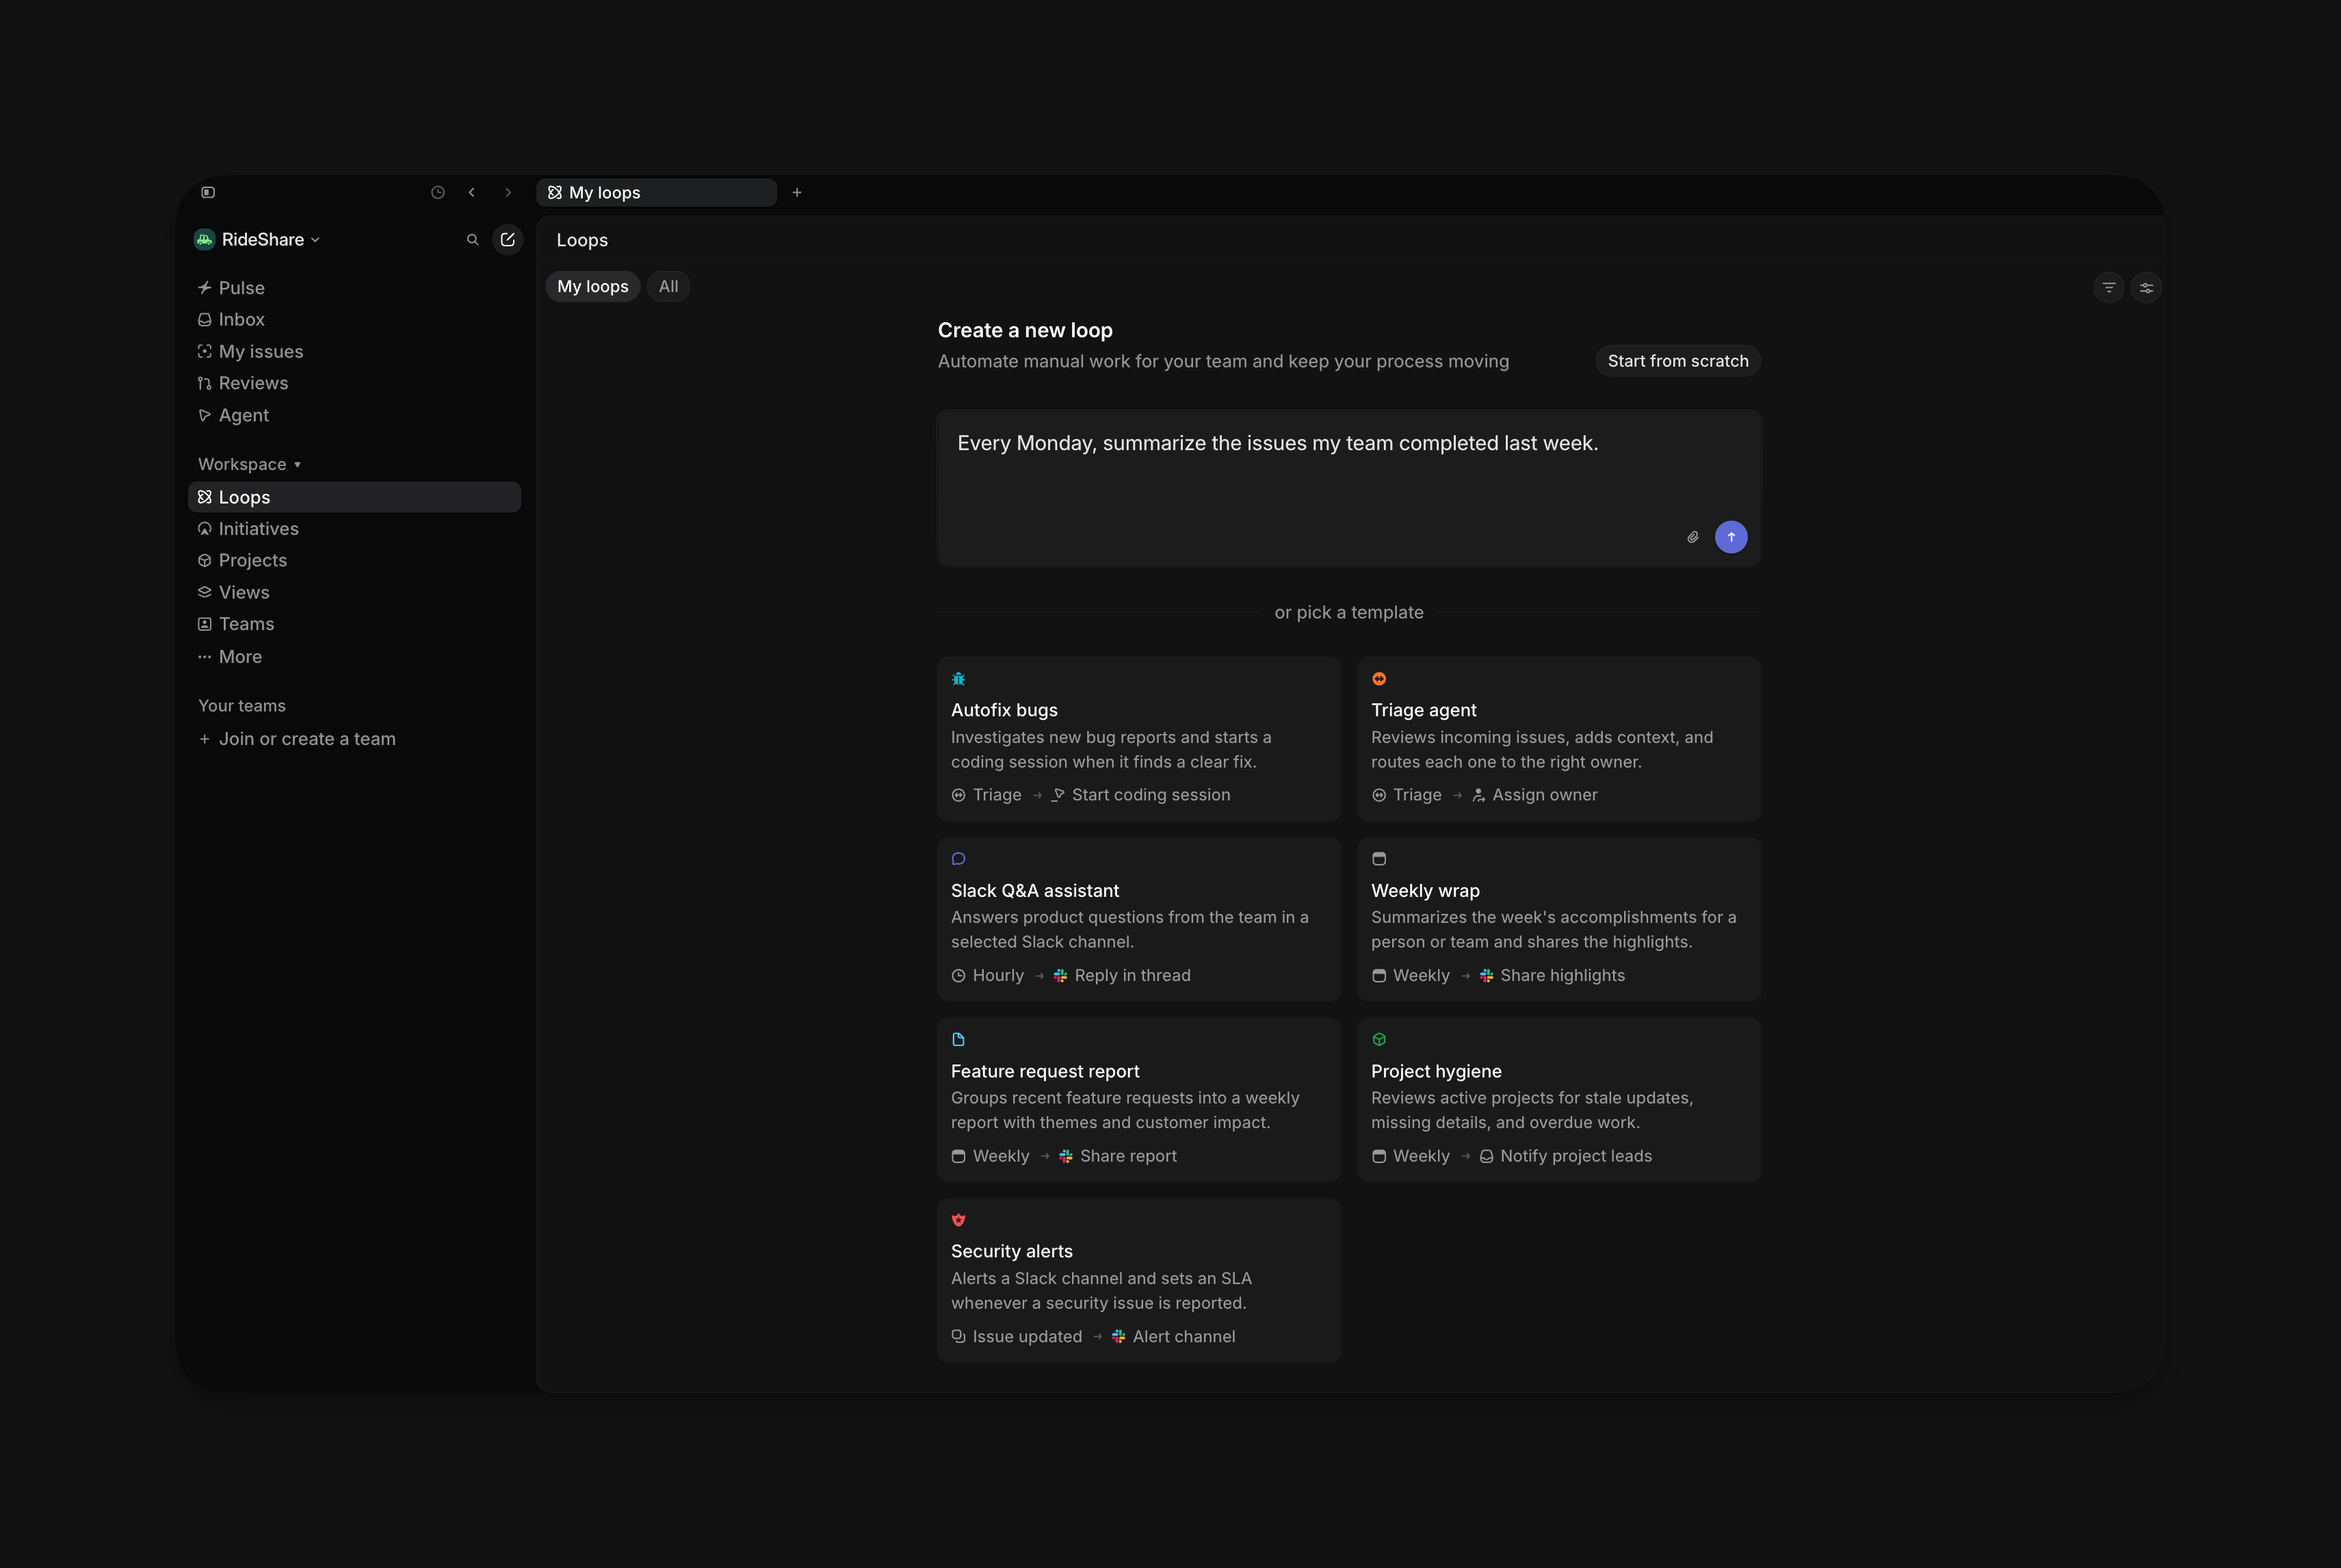The width and height of the screenshot is (2341, 1568).
Task: Open My issues in sidebar
Action: [x=354, y=352]
